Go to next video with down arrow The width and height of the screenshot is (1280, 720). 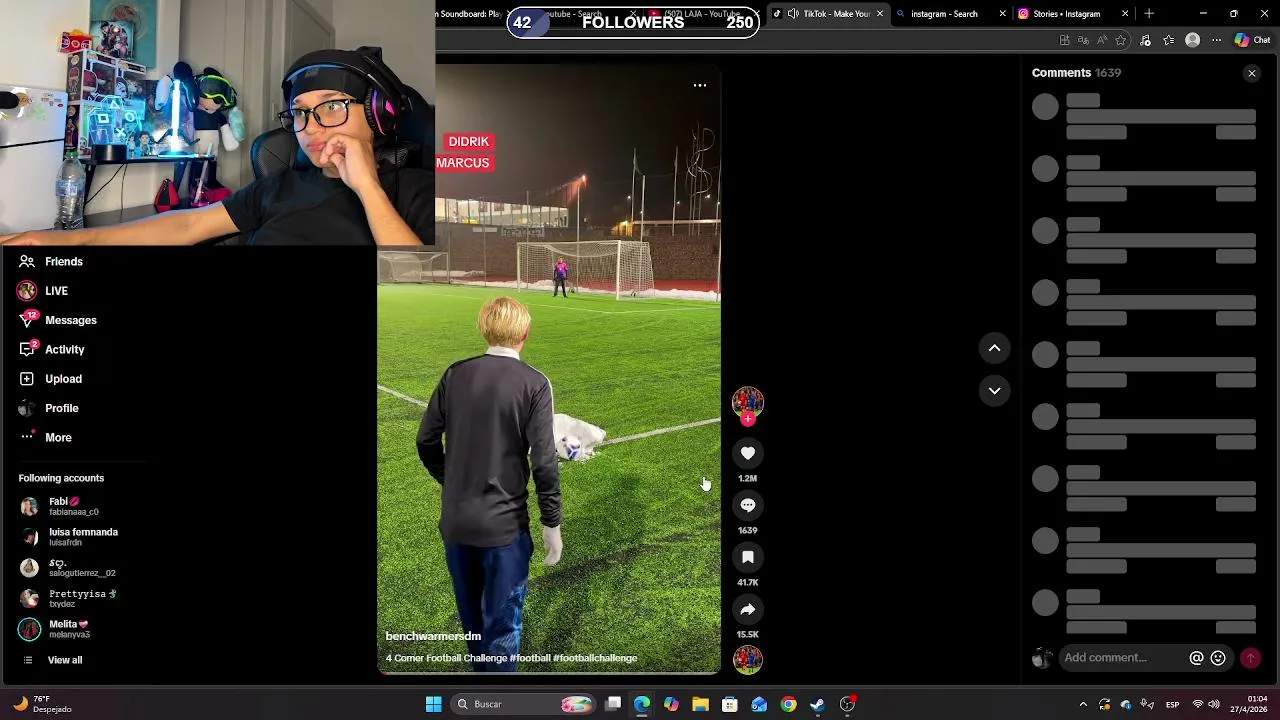pos(995,391)
